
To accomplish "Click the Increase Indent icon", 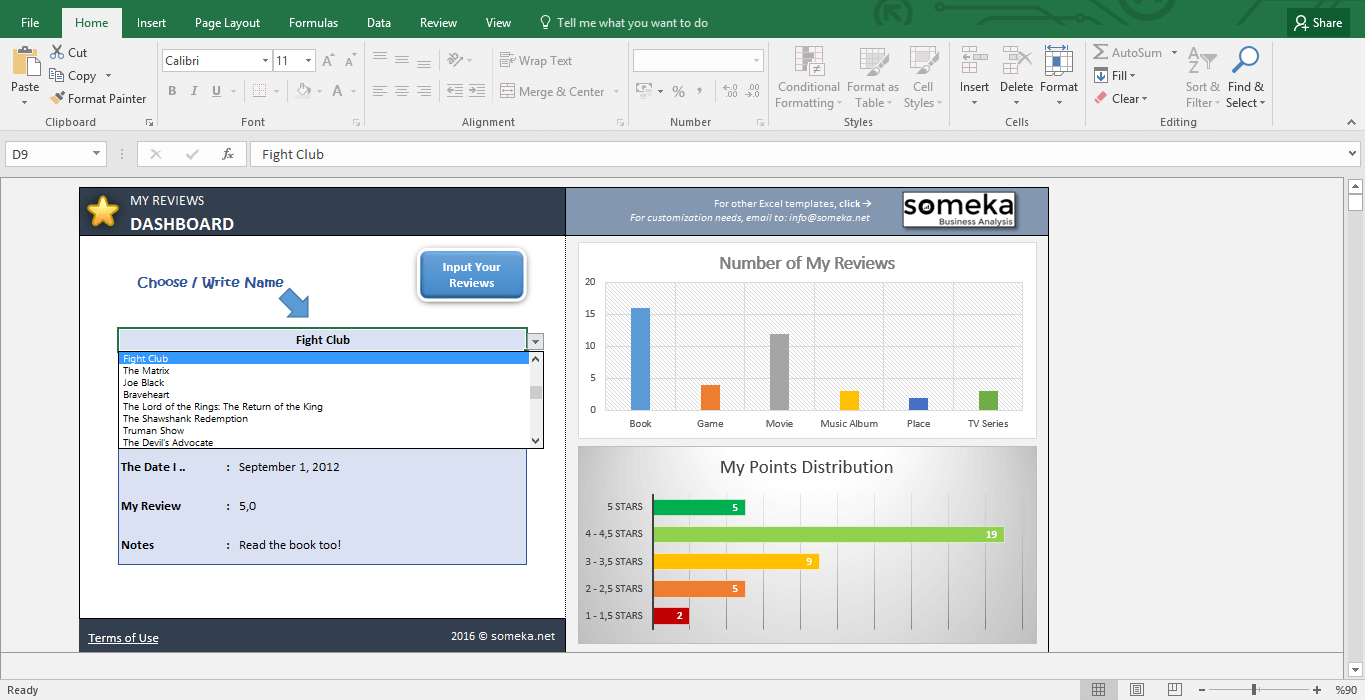I will click(477, 91).
